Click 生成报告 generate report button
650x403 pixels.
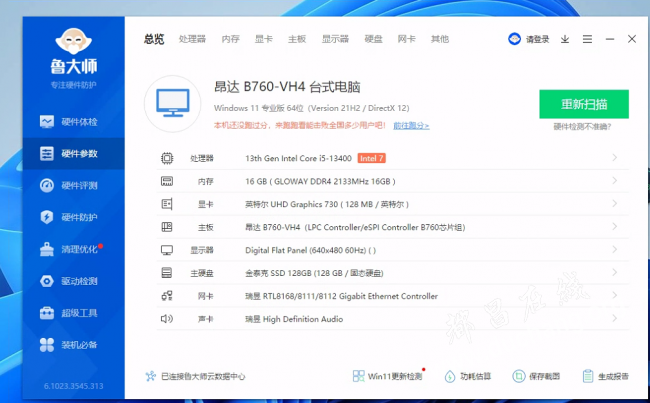point(606,376)
